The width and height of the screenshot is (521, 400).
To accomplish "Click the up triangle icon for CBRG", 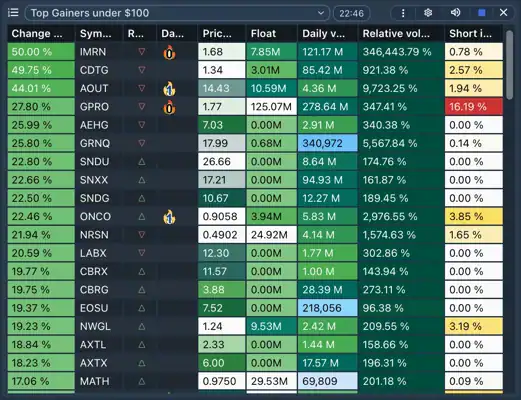I will 142,289.
